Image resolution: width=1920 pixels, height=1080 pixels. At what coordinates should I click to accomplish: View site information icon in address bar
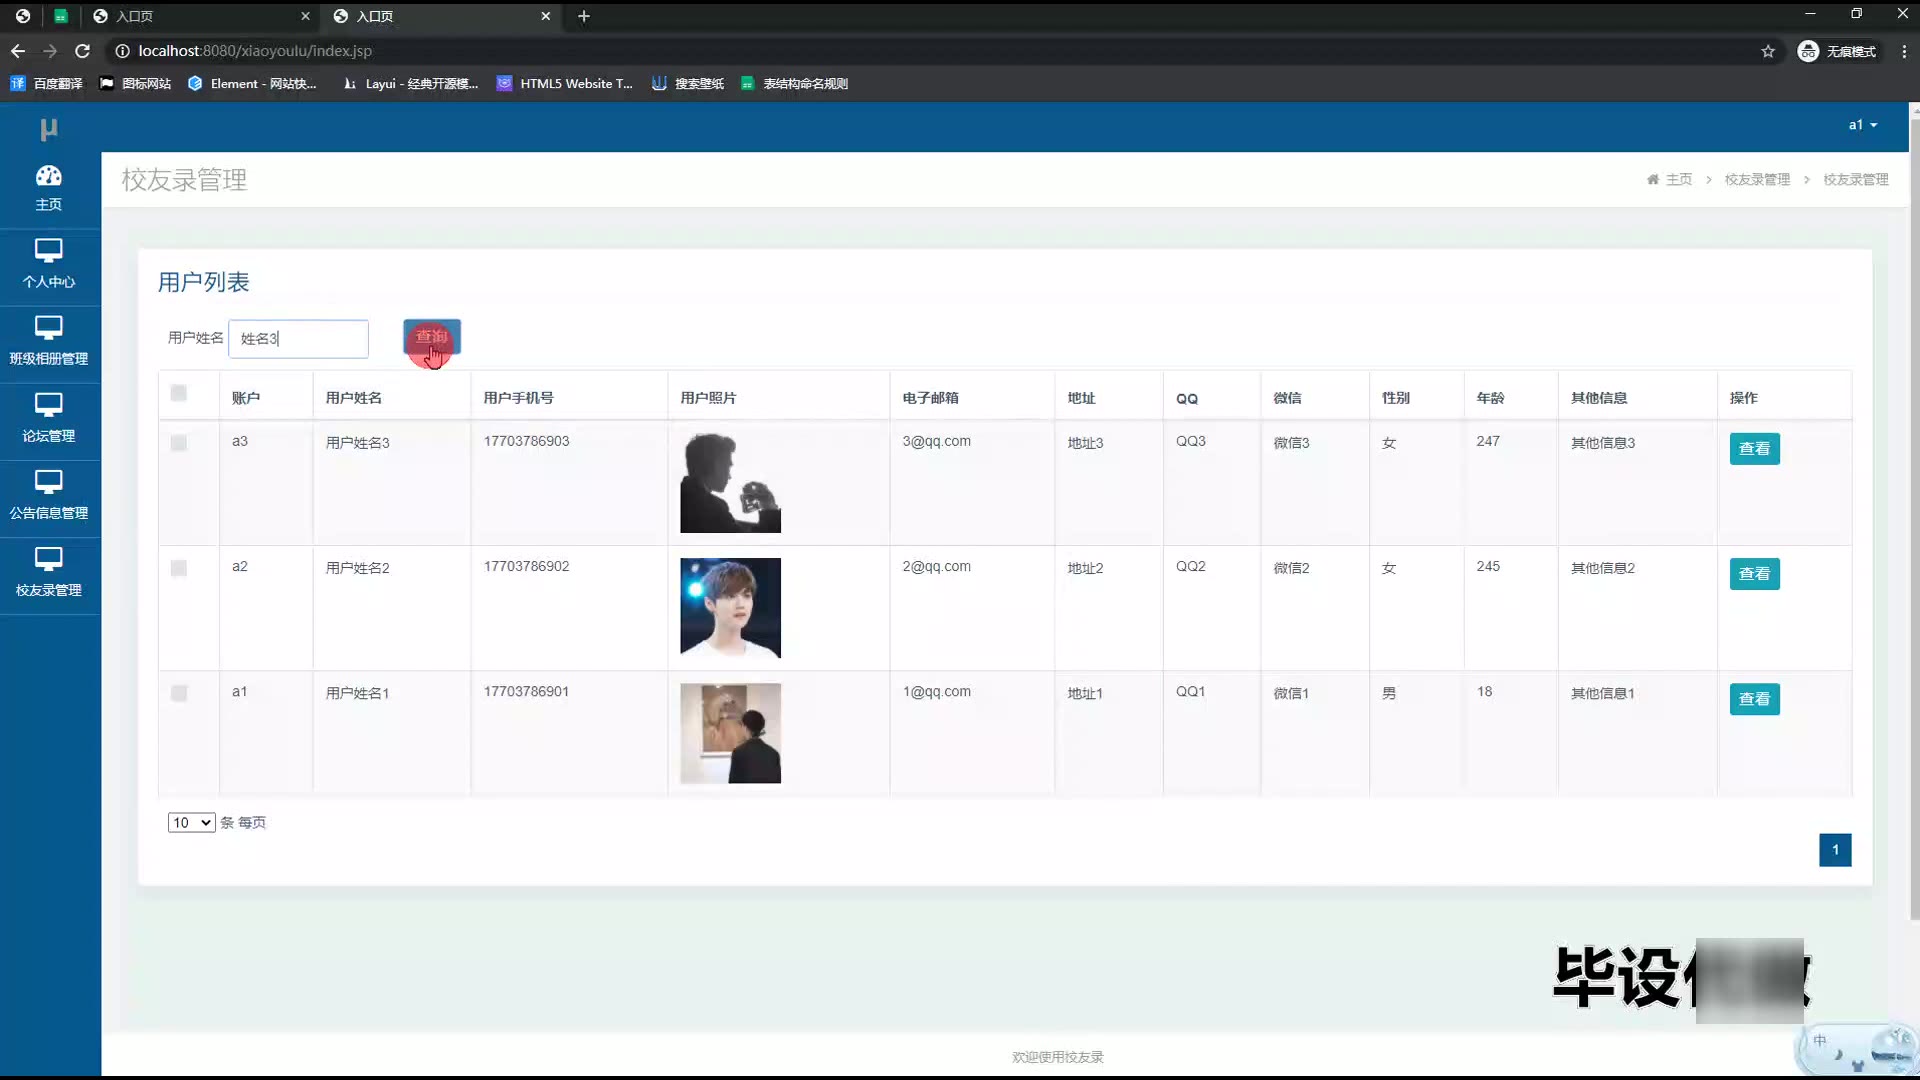pos(122,51)
